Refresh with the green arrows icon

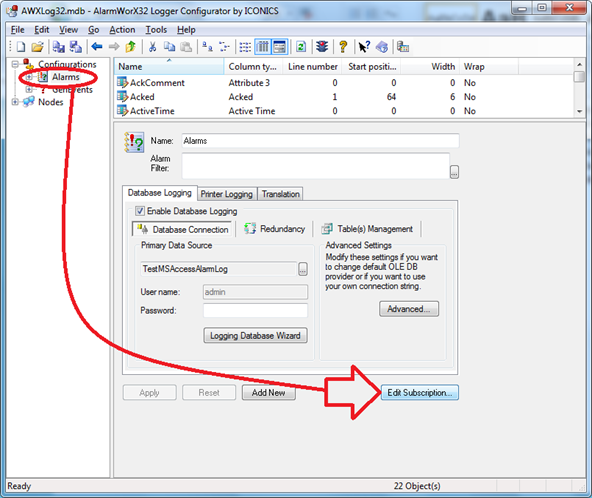coord(301,47)
